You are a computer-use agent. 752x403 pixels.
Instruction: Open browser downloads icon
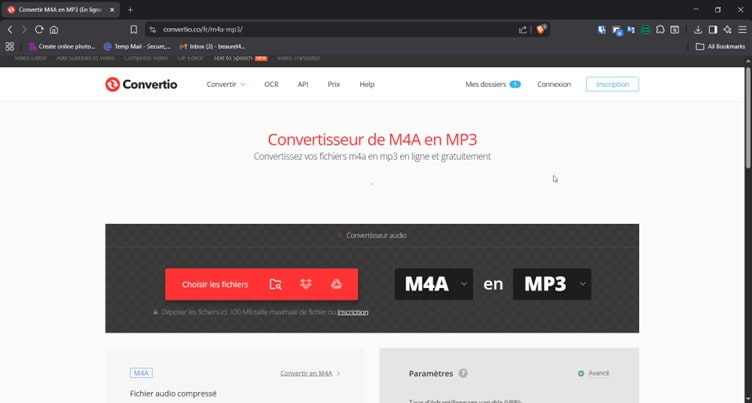click(698, 30)
